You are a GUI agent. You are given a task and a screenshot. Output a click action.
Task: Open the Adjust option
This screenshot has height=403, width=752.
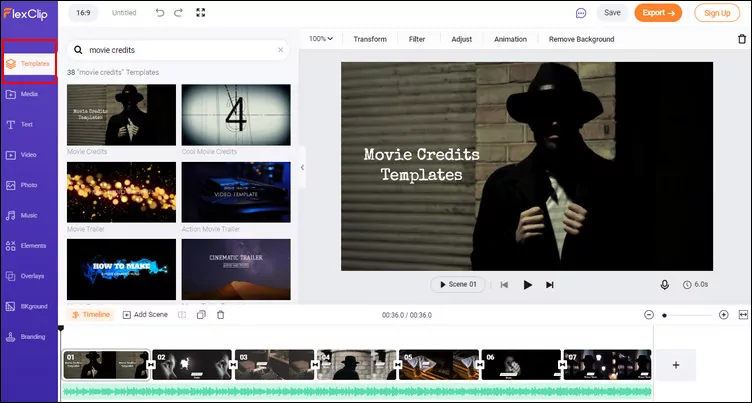[x=461, y=39]
